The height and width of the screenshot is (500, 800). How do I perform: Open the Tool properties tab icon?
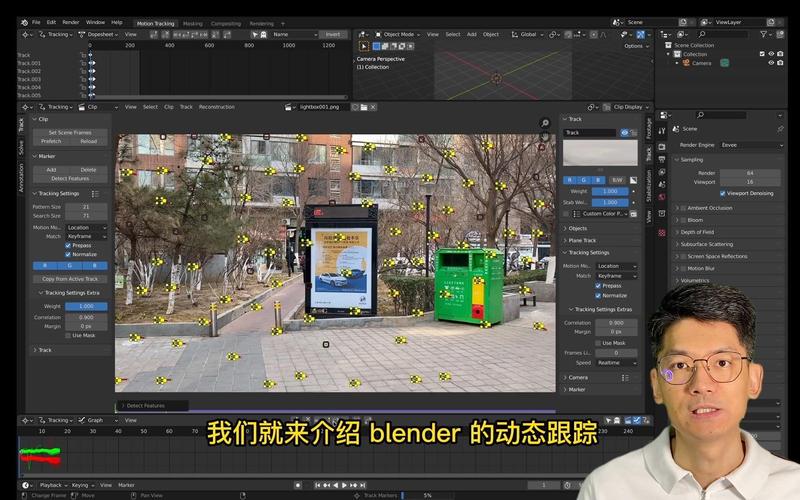tap(662, 131)
